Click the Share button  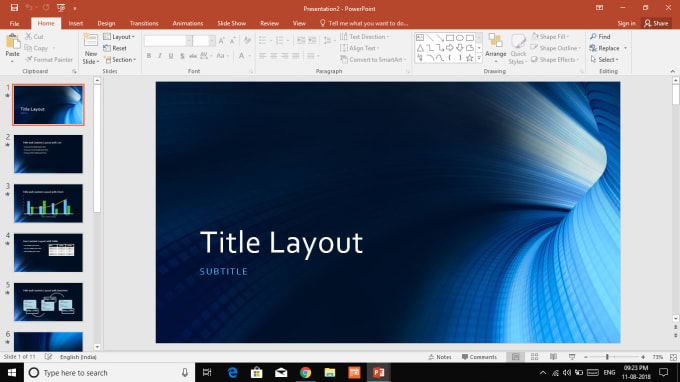657,23
